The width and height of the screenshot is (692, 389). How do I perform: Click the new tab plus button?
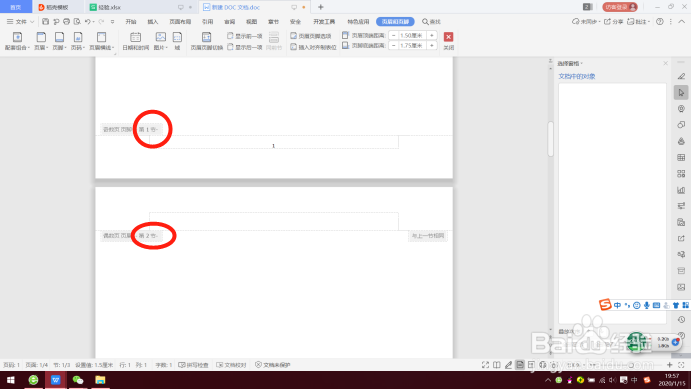pos(321,7)
